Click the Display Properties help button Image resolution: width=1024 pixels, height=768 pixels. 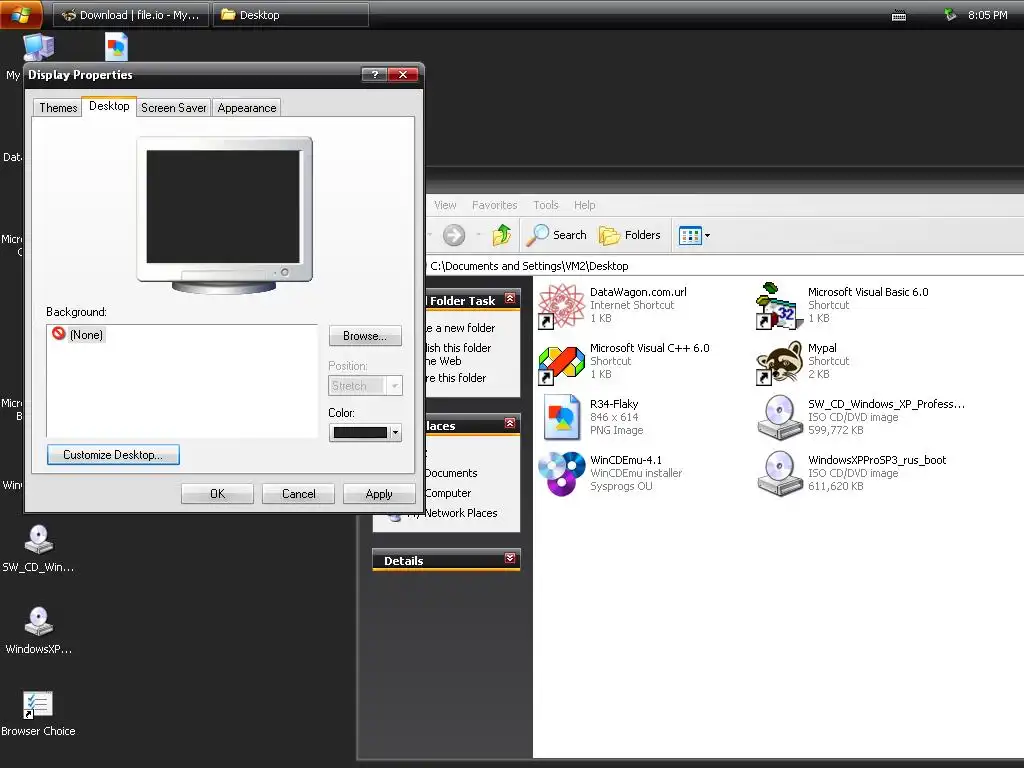point(375,74)
